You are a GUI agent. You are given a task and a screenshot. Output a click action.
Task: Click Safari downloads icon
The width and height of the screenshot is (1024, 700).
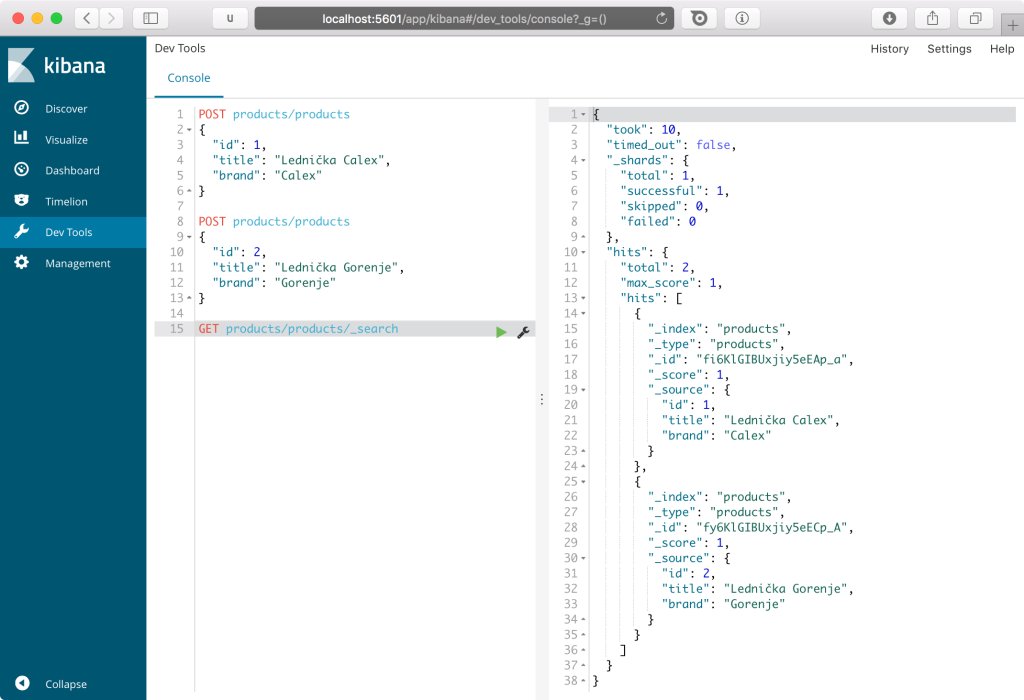pyautogui.click(x=889, y=18)
